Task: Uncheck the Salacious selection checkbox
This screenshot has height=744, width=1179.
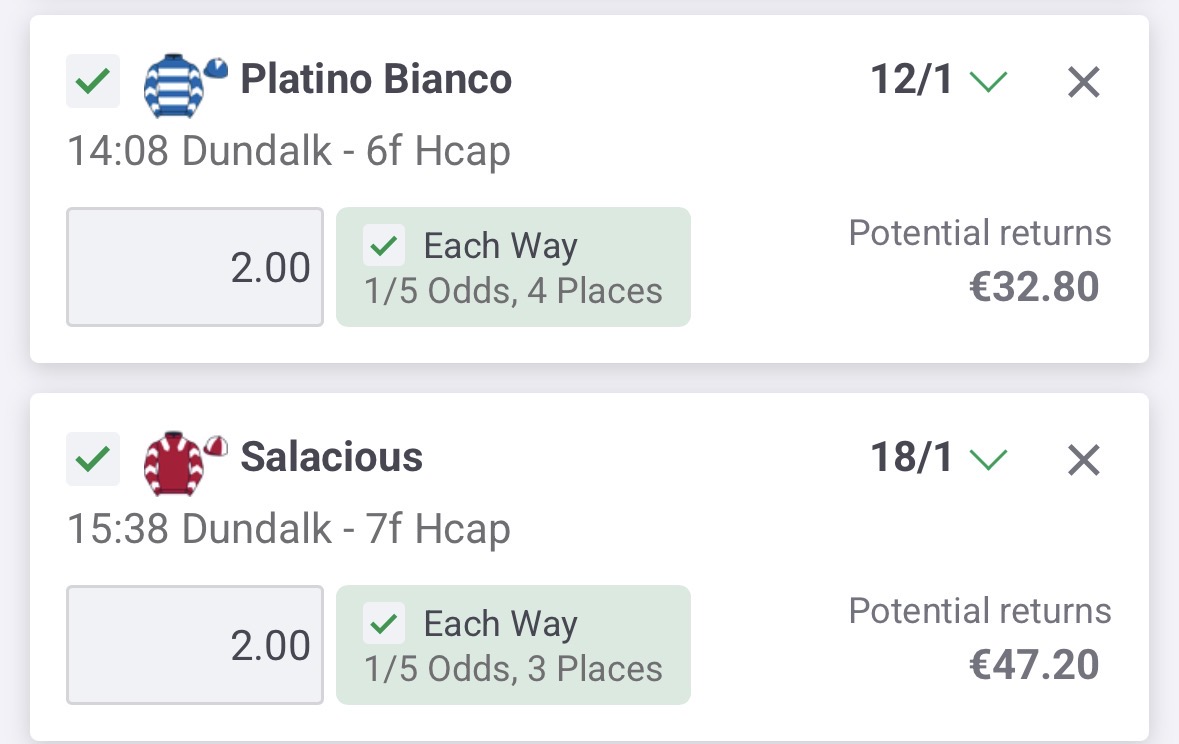Action: click(92, 460)
